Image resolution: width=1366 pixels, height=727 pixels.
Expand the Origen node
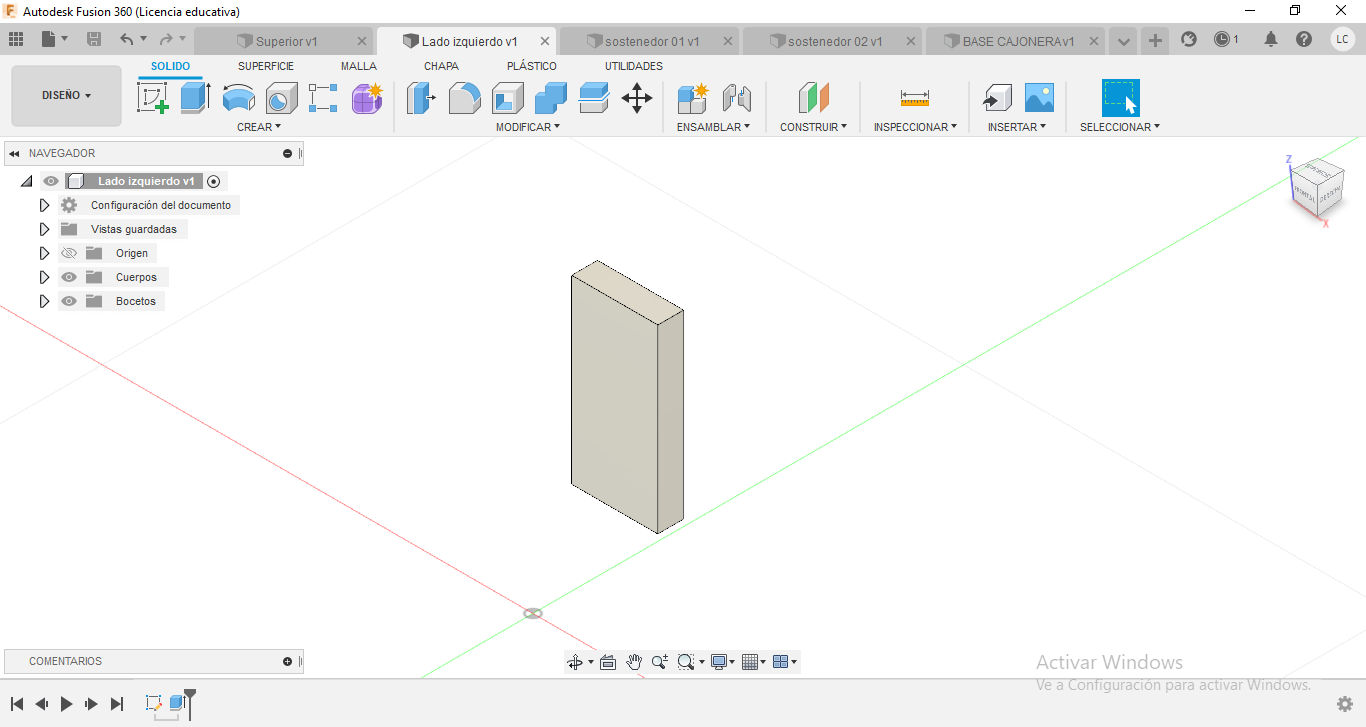pyautogui.click(x=44, y=253)
